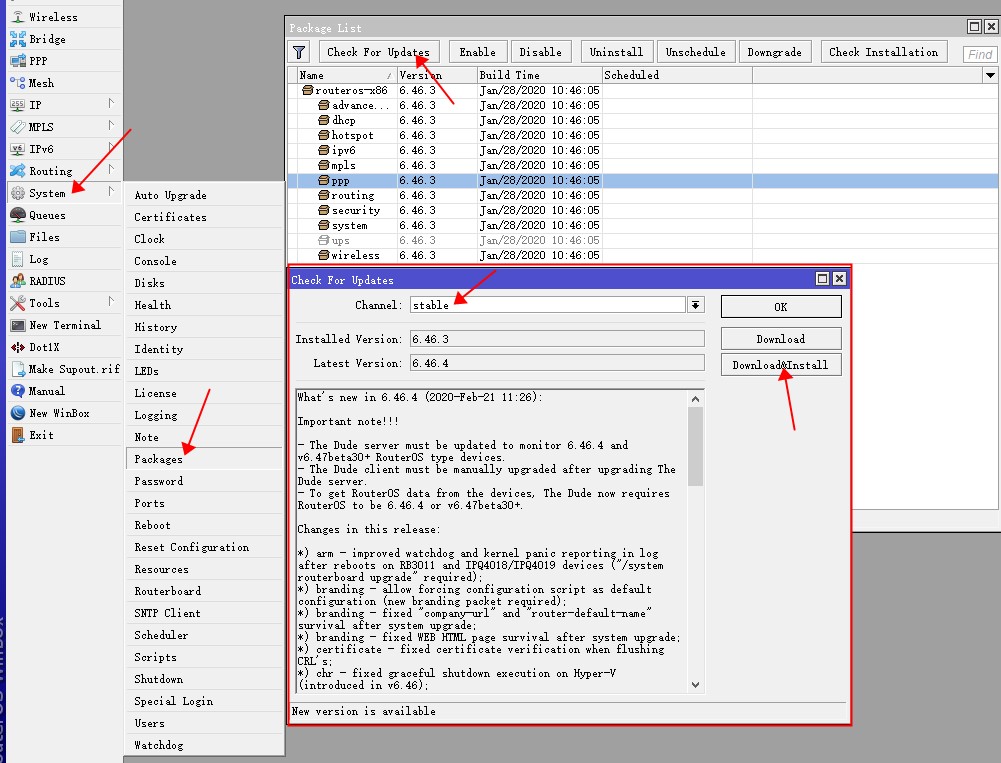Click the changelog scrollbar down arrow

click(696, 685)
